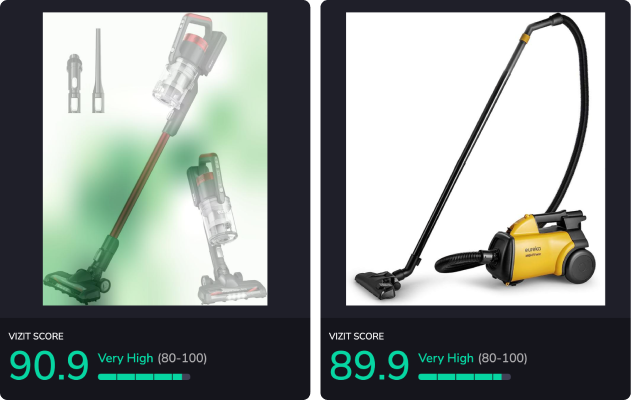
Task: Click the small brush attachment in left image
Action: (74, 83)
